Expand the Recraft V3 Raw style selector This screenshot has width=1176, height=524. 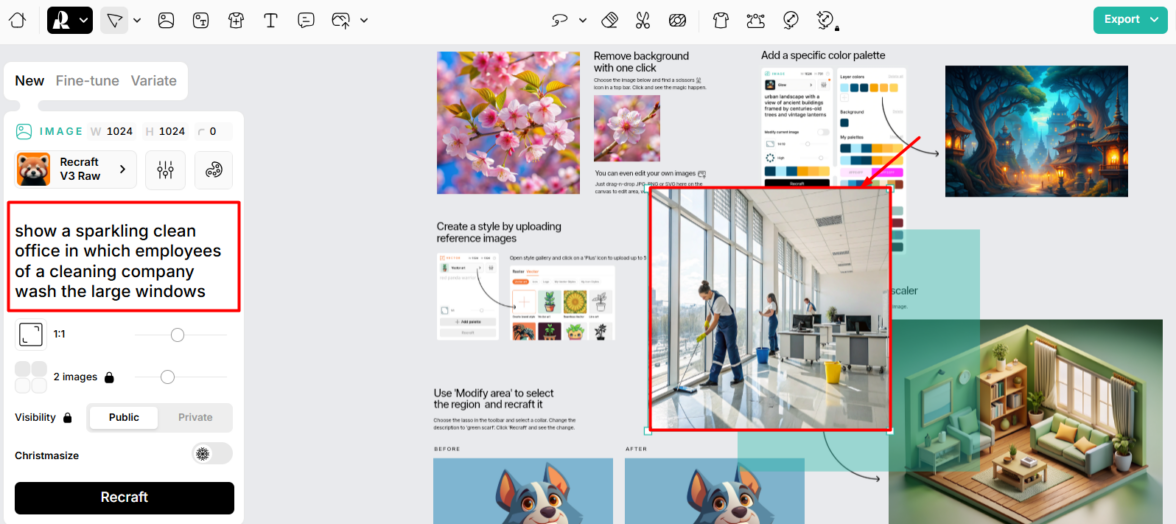coord(76,170)
